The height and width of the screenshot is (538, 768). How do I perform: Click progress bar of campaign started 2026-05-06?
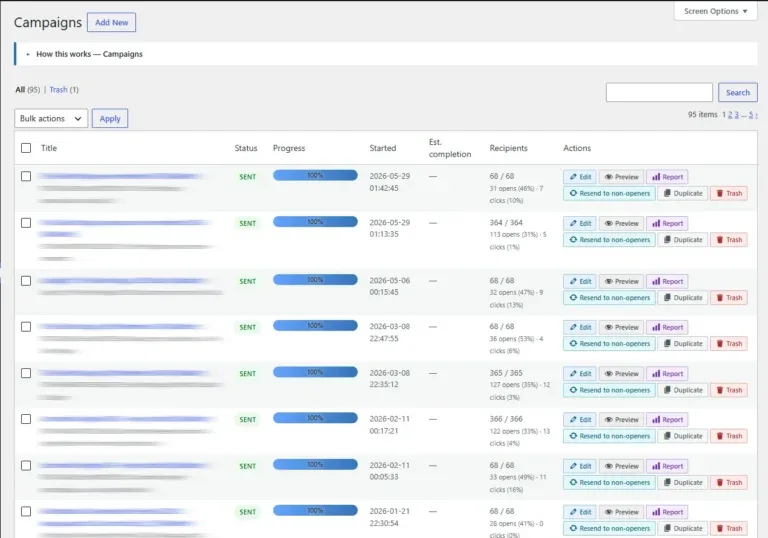315,280
